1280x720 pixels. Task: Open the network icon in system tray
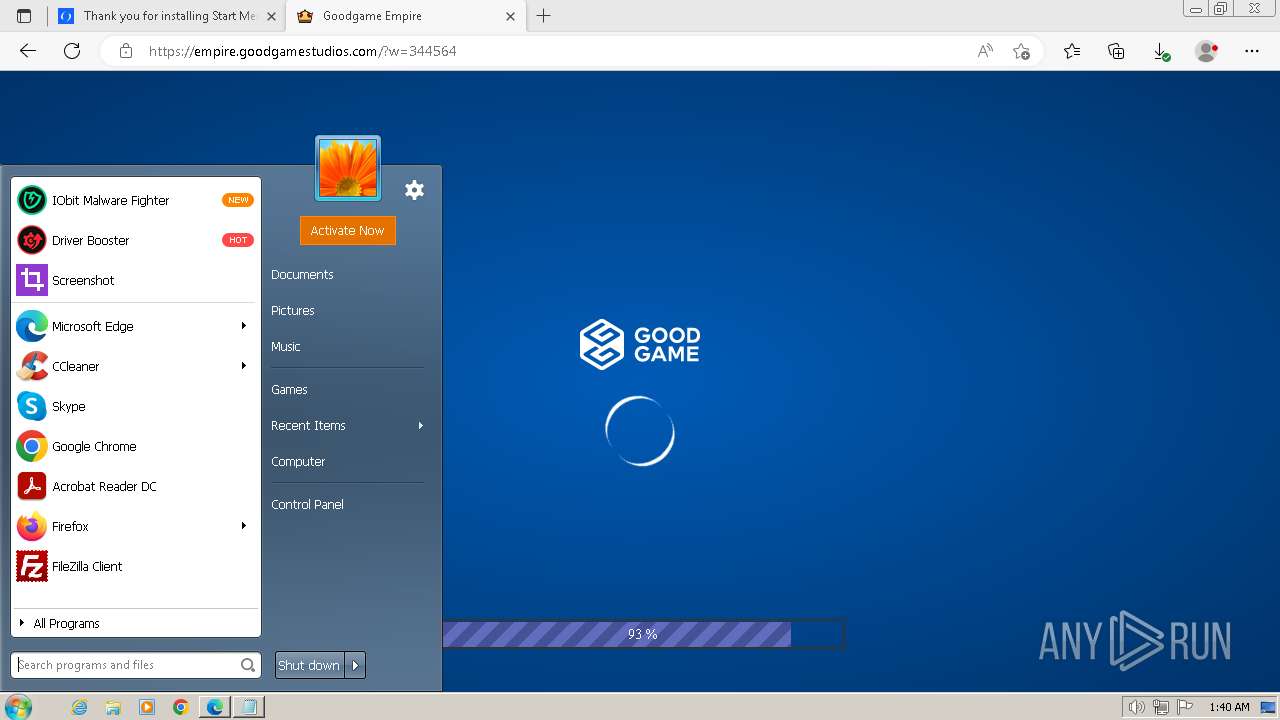tap(1162, 707)
